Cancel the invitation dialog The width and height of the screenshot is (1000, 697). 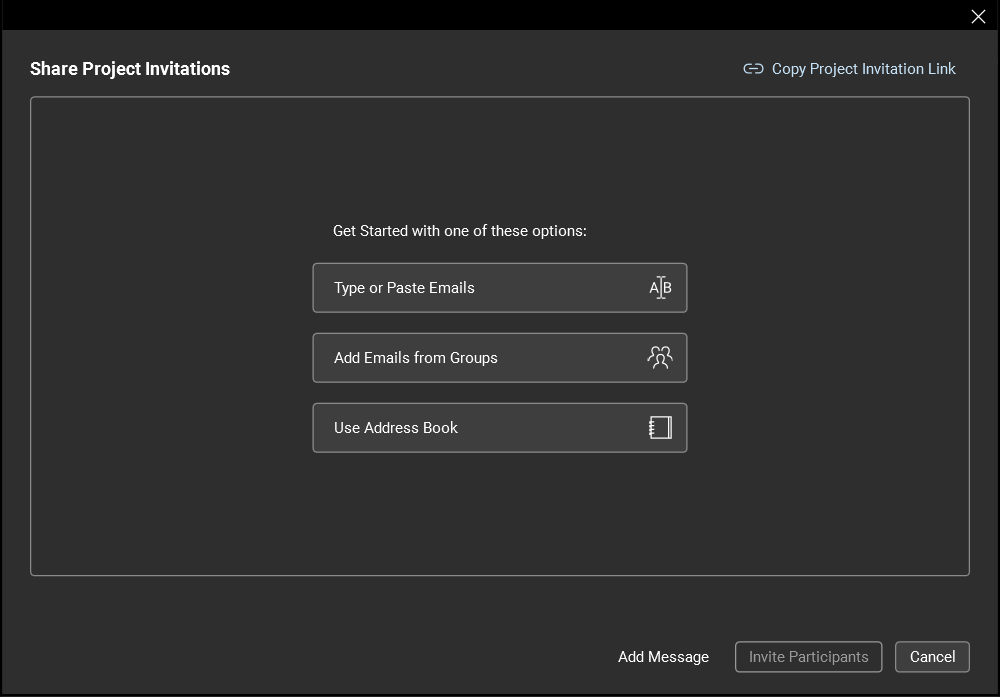pyautogui.click(x=932, y=657)
